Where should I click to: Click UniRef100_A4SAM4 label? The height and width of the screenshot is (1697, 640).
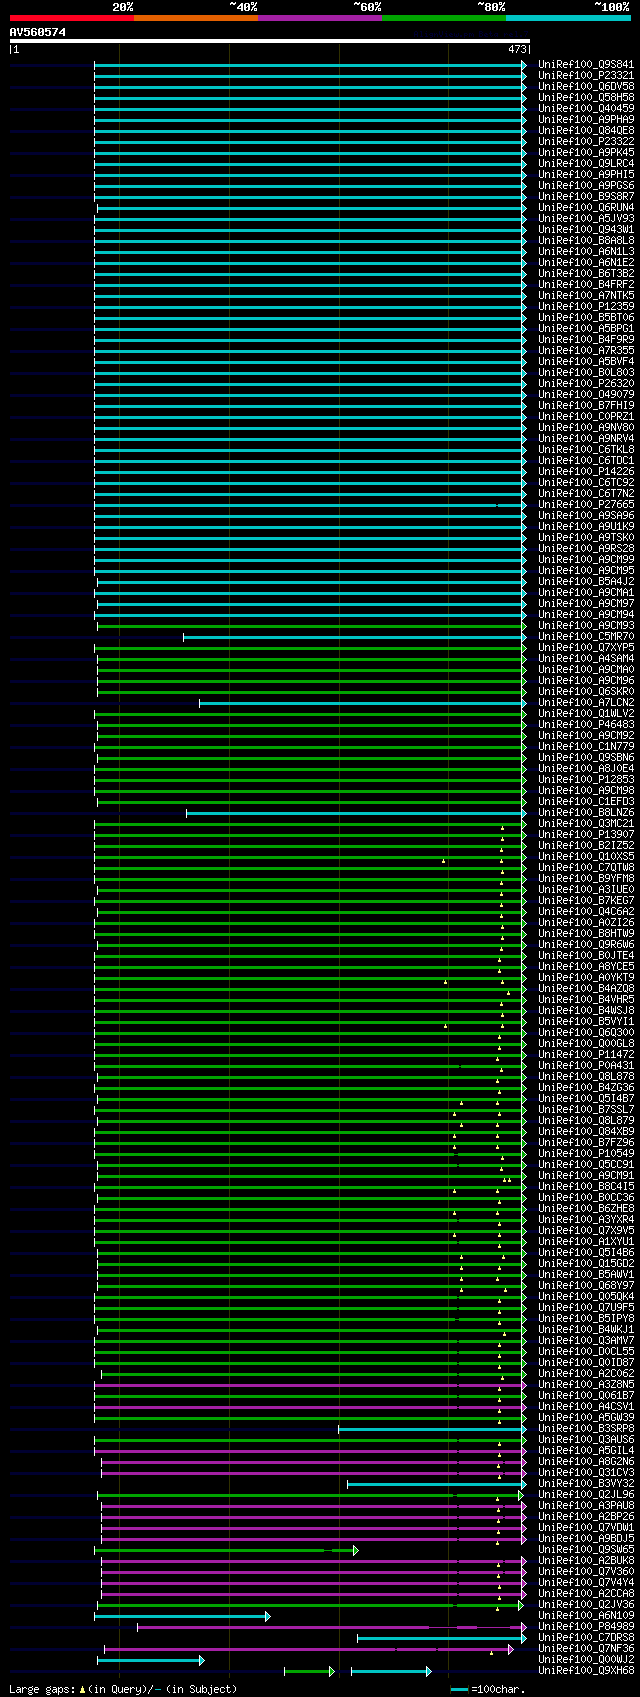[x=586, y=658]
